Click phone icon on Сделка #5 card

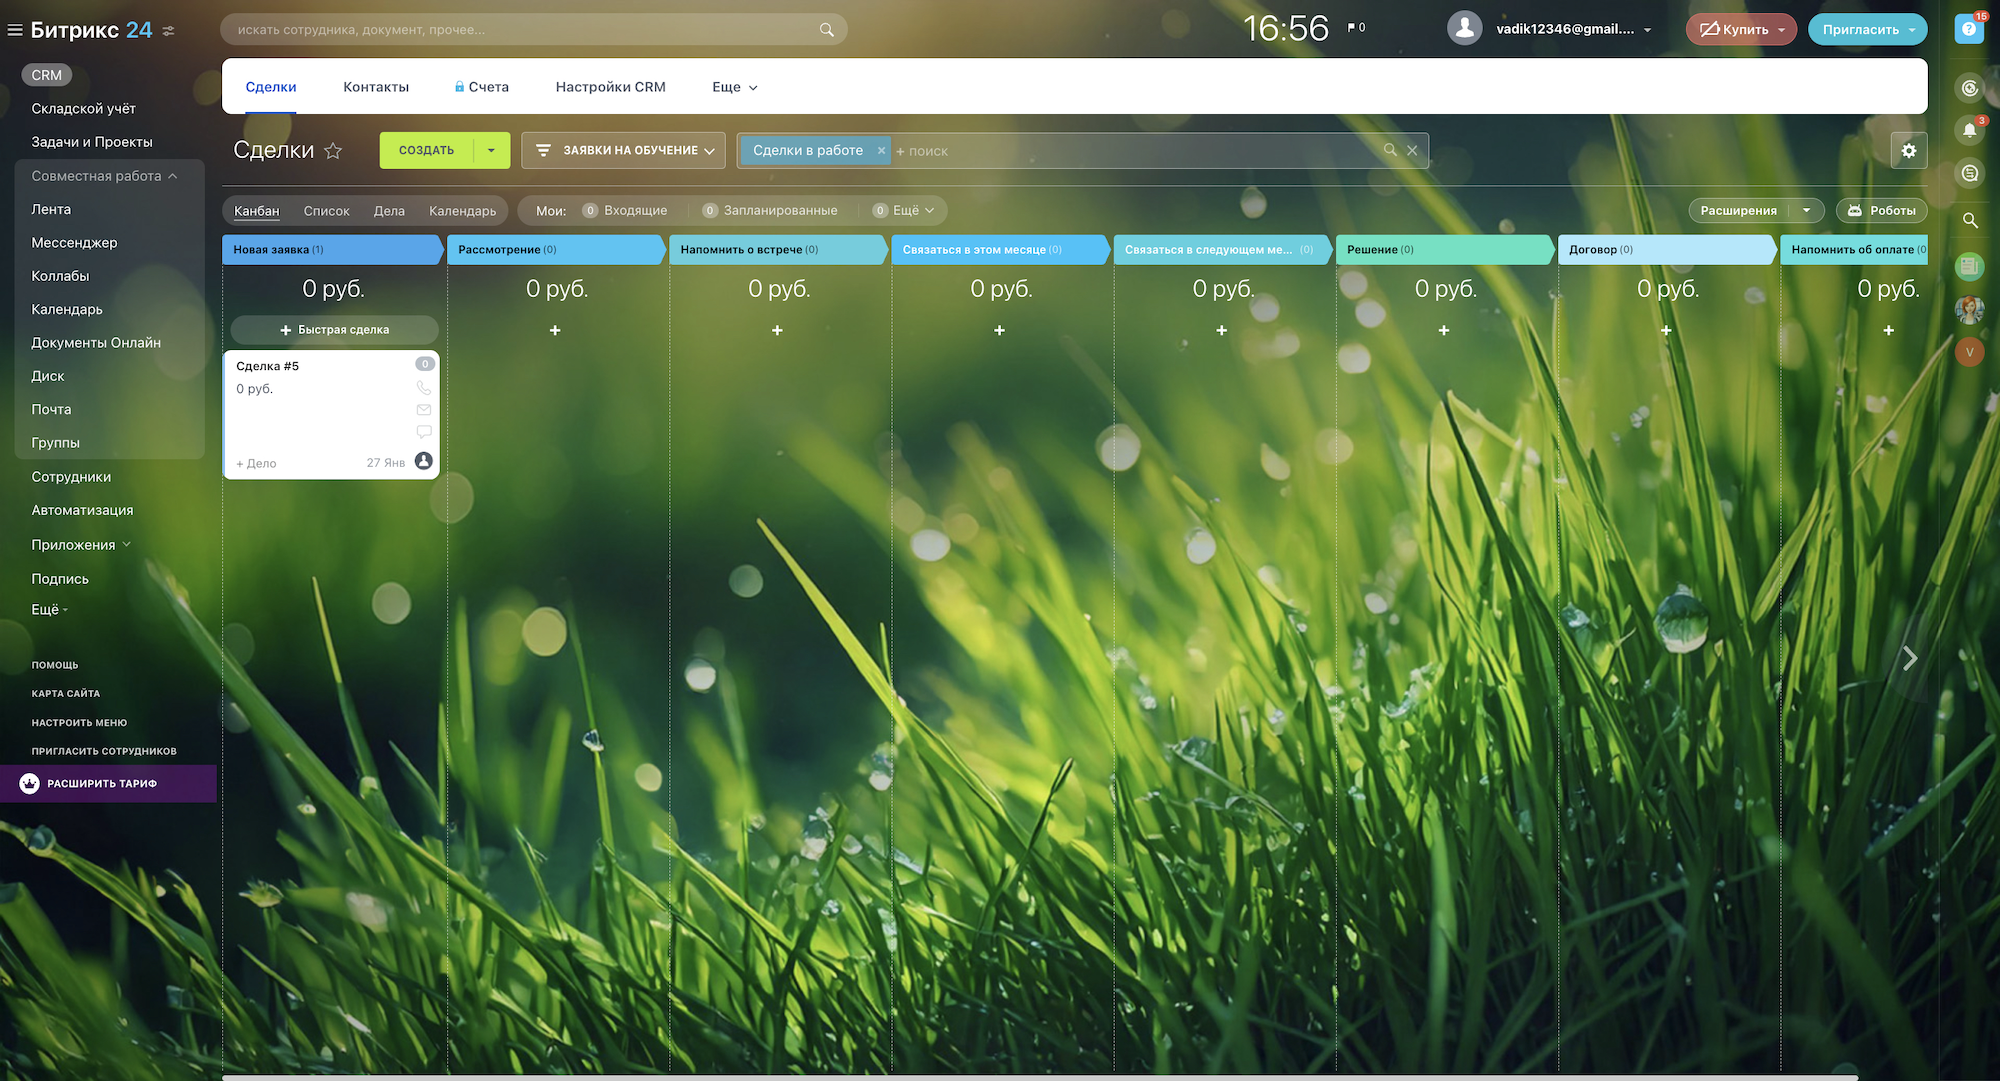[424, 388]
